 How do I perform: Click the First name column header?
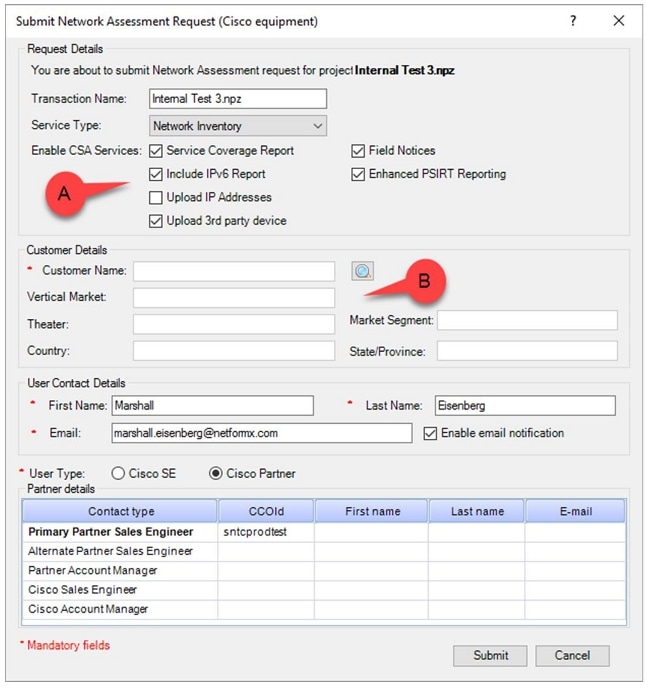click(372, 511)
